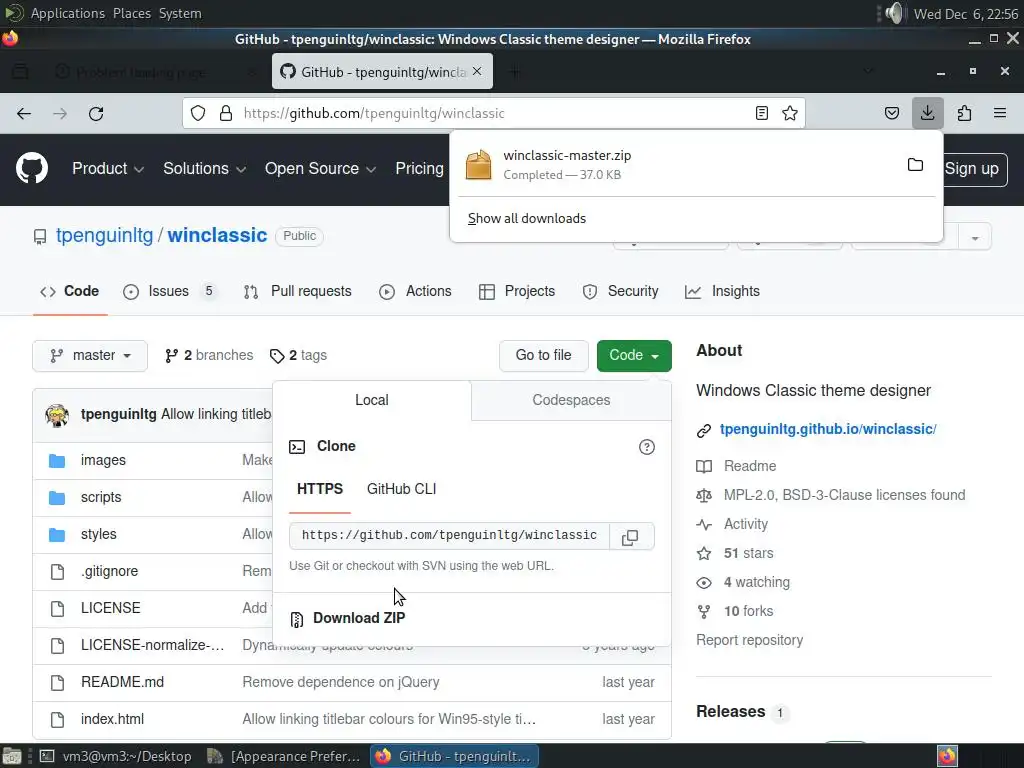
Task: Go back with the browser back arrow
Action: click(x=24, y=114)
